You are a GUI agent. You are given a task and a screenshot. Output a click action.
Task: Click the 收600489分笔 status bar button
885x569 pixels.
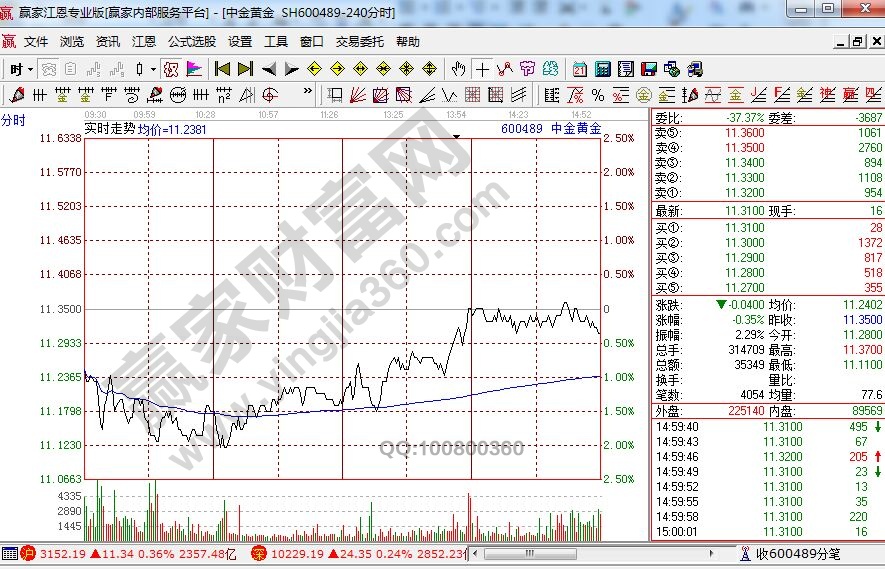click(797, 553)
